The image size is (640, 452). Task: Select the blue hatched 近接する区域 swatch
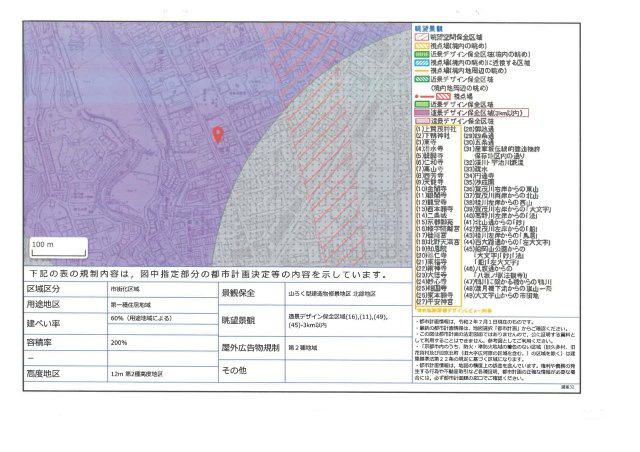422,63
